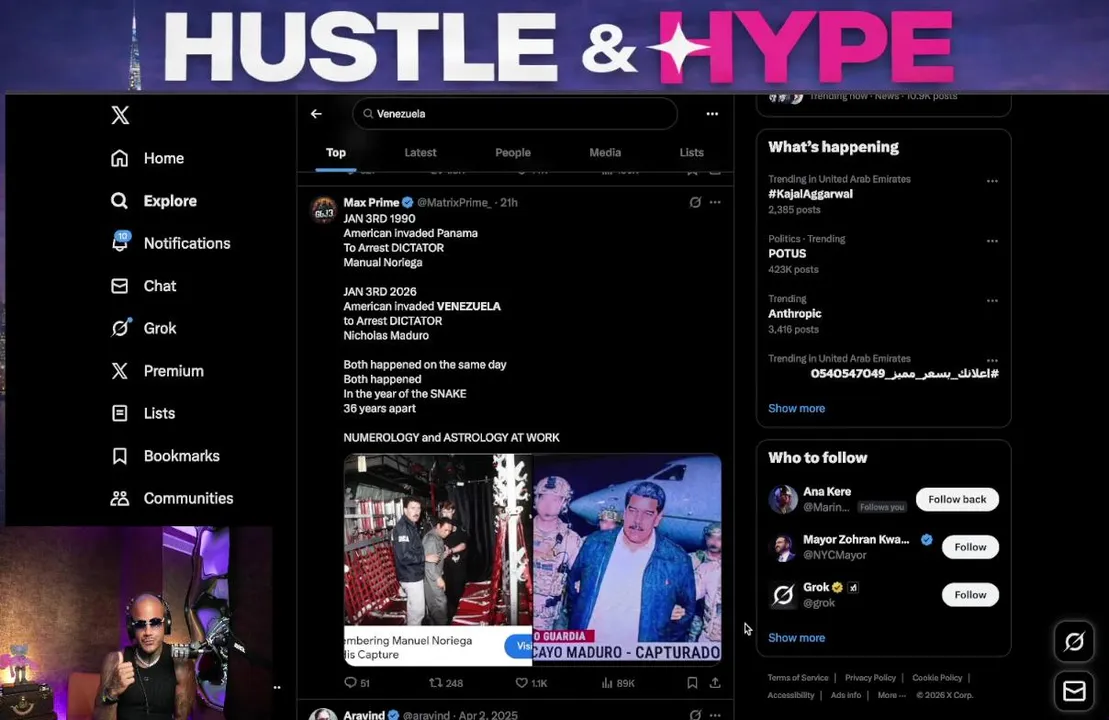Open Chat in the sidebar
Viewport: 1109px width, 720px height.
(144, 286)
